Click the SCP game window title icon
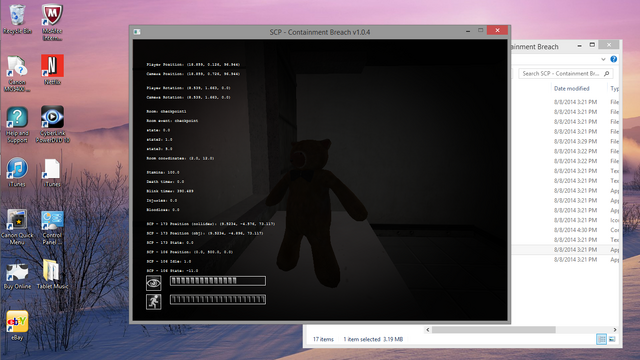This screenshot has width=640, height=360. [137, 32]
